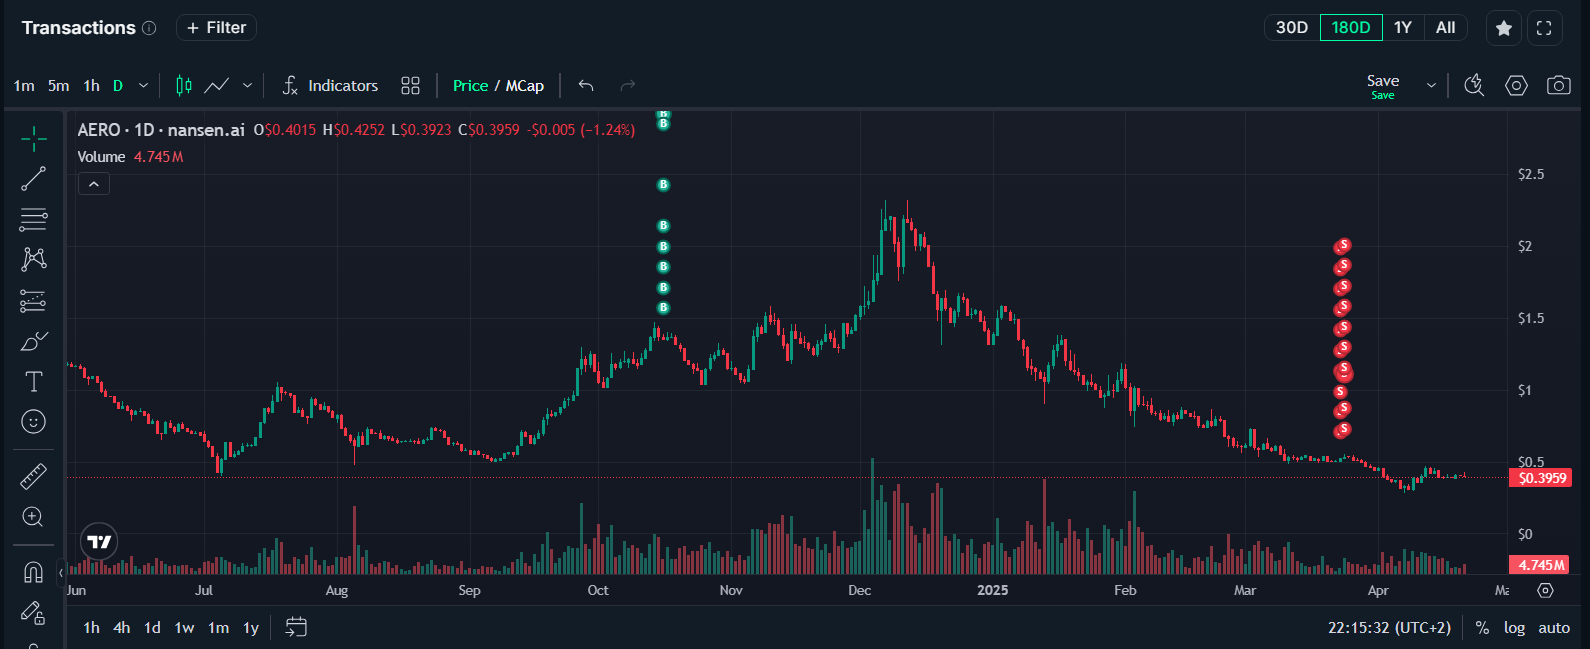Viewport: 1590px width, 649px height.
Task: Click the TradingView logo
Action: [x=99, y=542]
